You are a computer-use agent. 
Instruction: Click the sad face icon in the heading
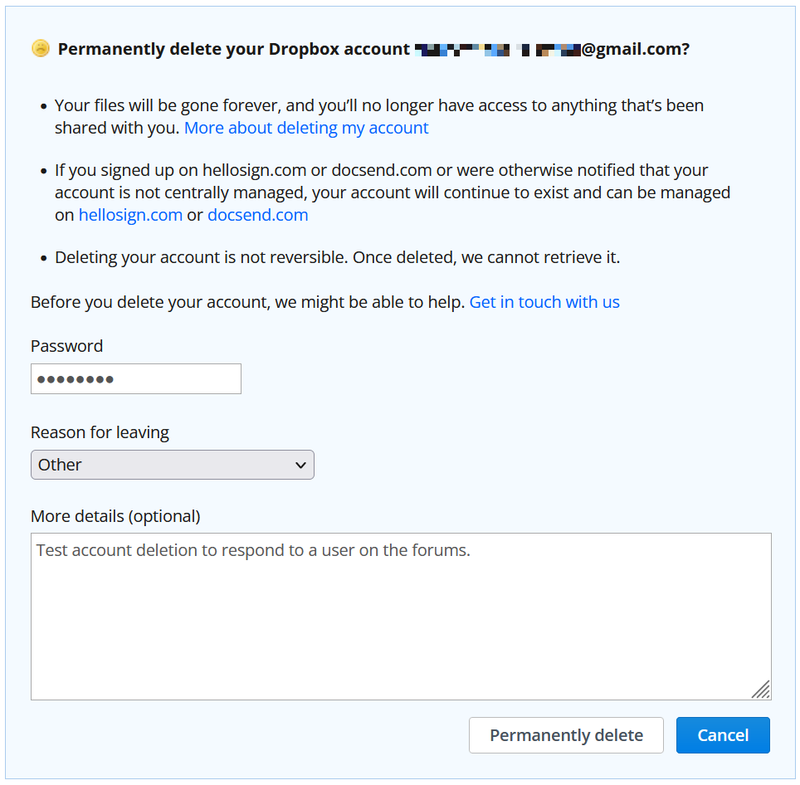pos(41,48)
